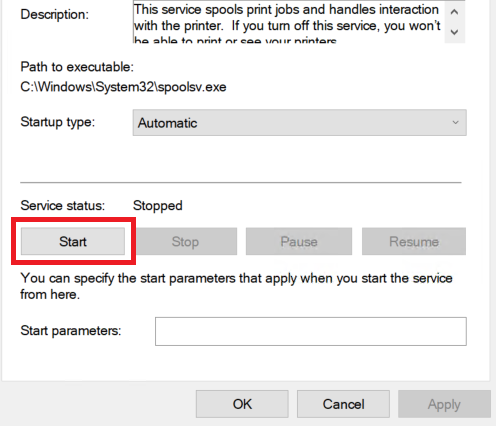The width and height of the screenshot is (496, 426).
Task: Click the Service status label
Action: coord(63,206)
